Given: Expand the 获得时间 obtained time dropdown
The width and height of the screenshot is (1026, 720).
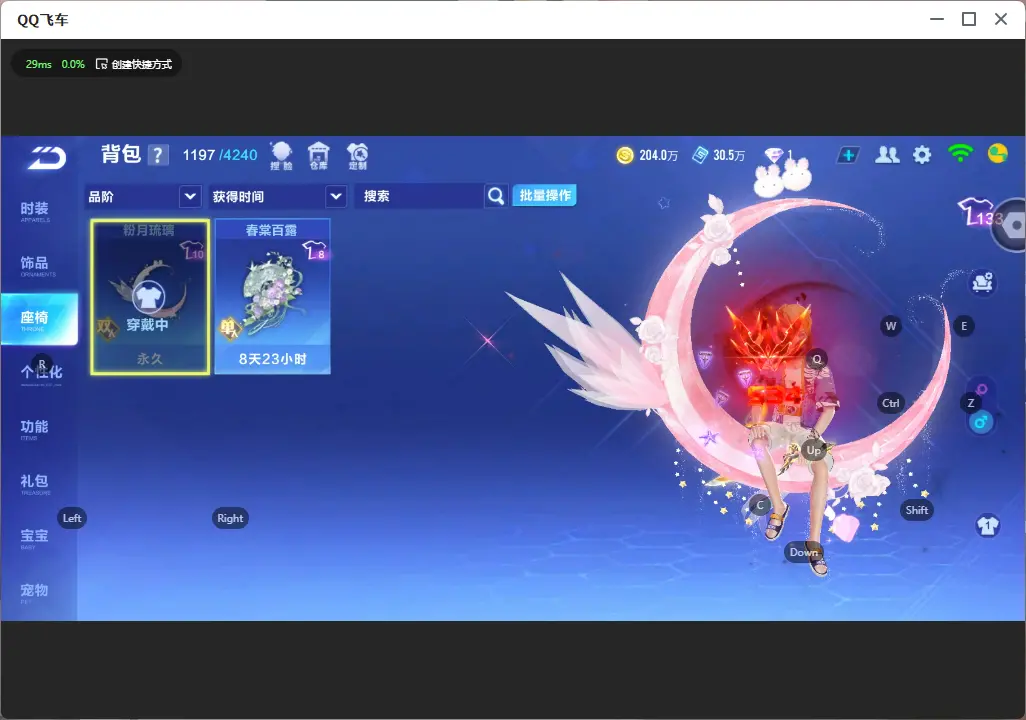Looking at the screenshot, I should (277, 196).
